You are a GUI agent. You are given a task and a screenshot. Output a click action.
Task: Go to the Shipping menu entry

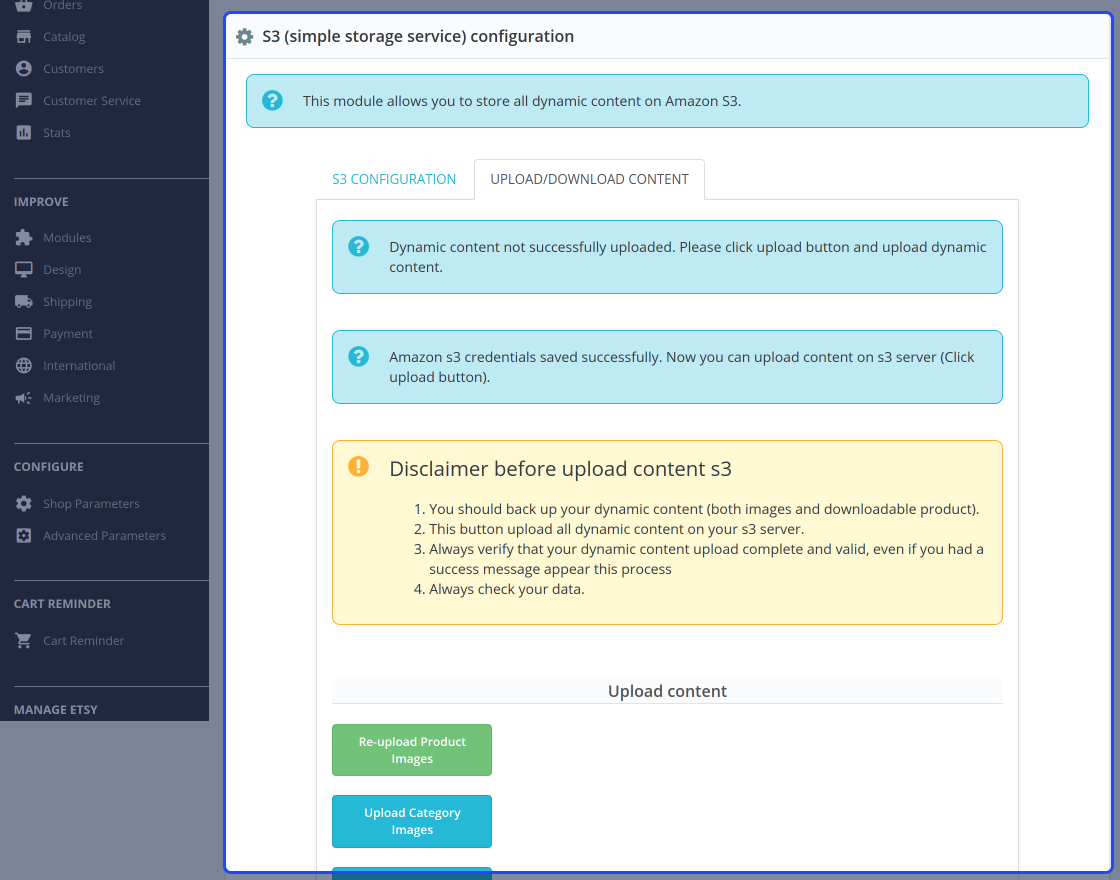pyautogui.click(x=67, y=302)
